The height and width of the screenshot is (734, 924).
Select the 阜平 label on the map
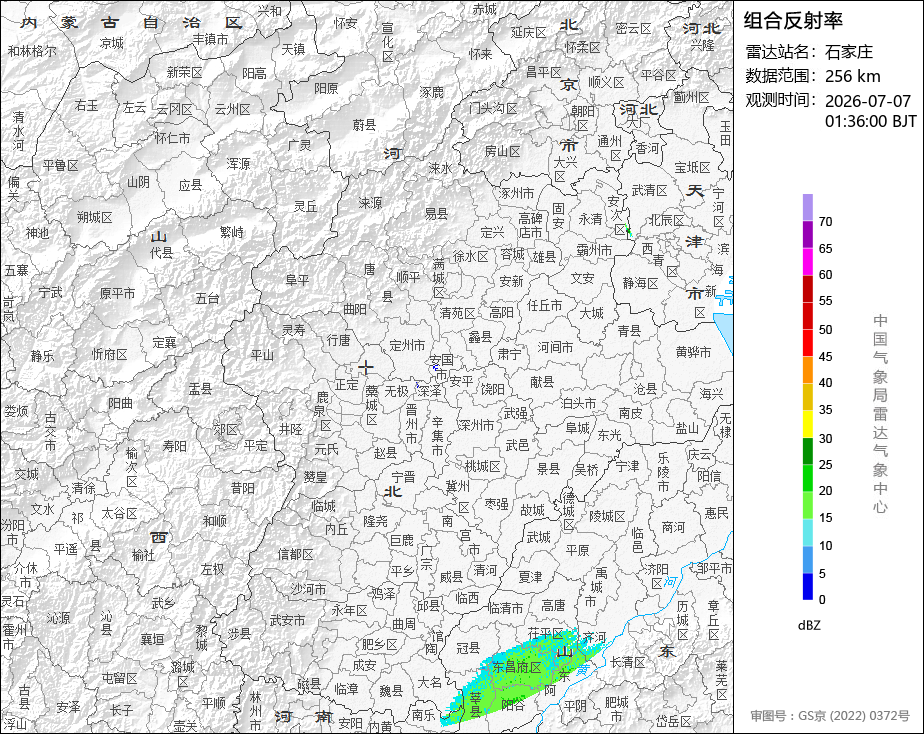click(x=297, y=280)
